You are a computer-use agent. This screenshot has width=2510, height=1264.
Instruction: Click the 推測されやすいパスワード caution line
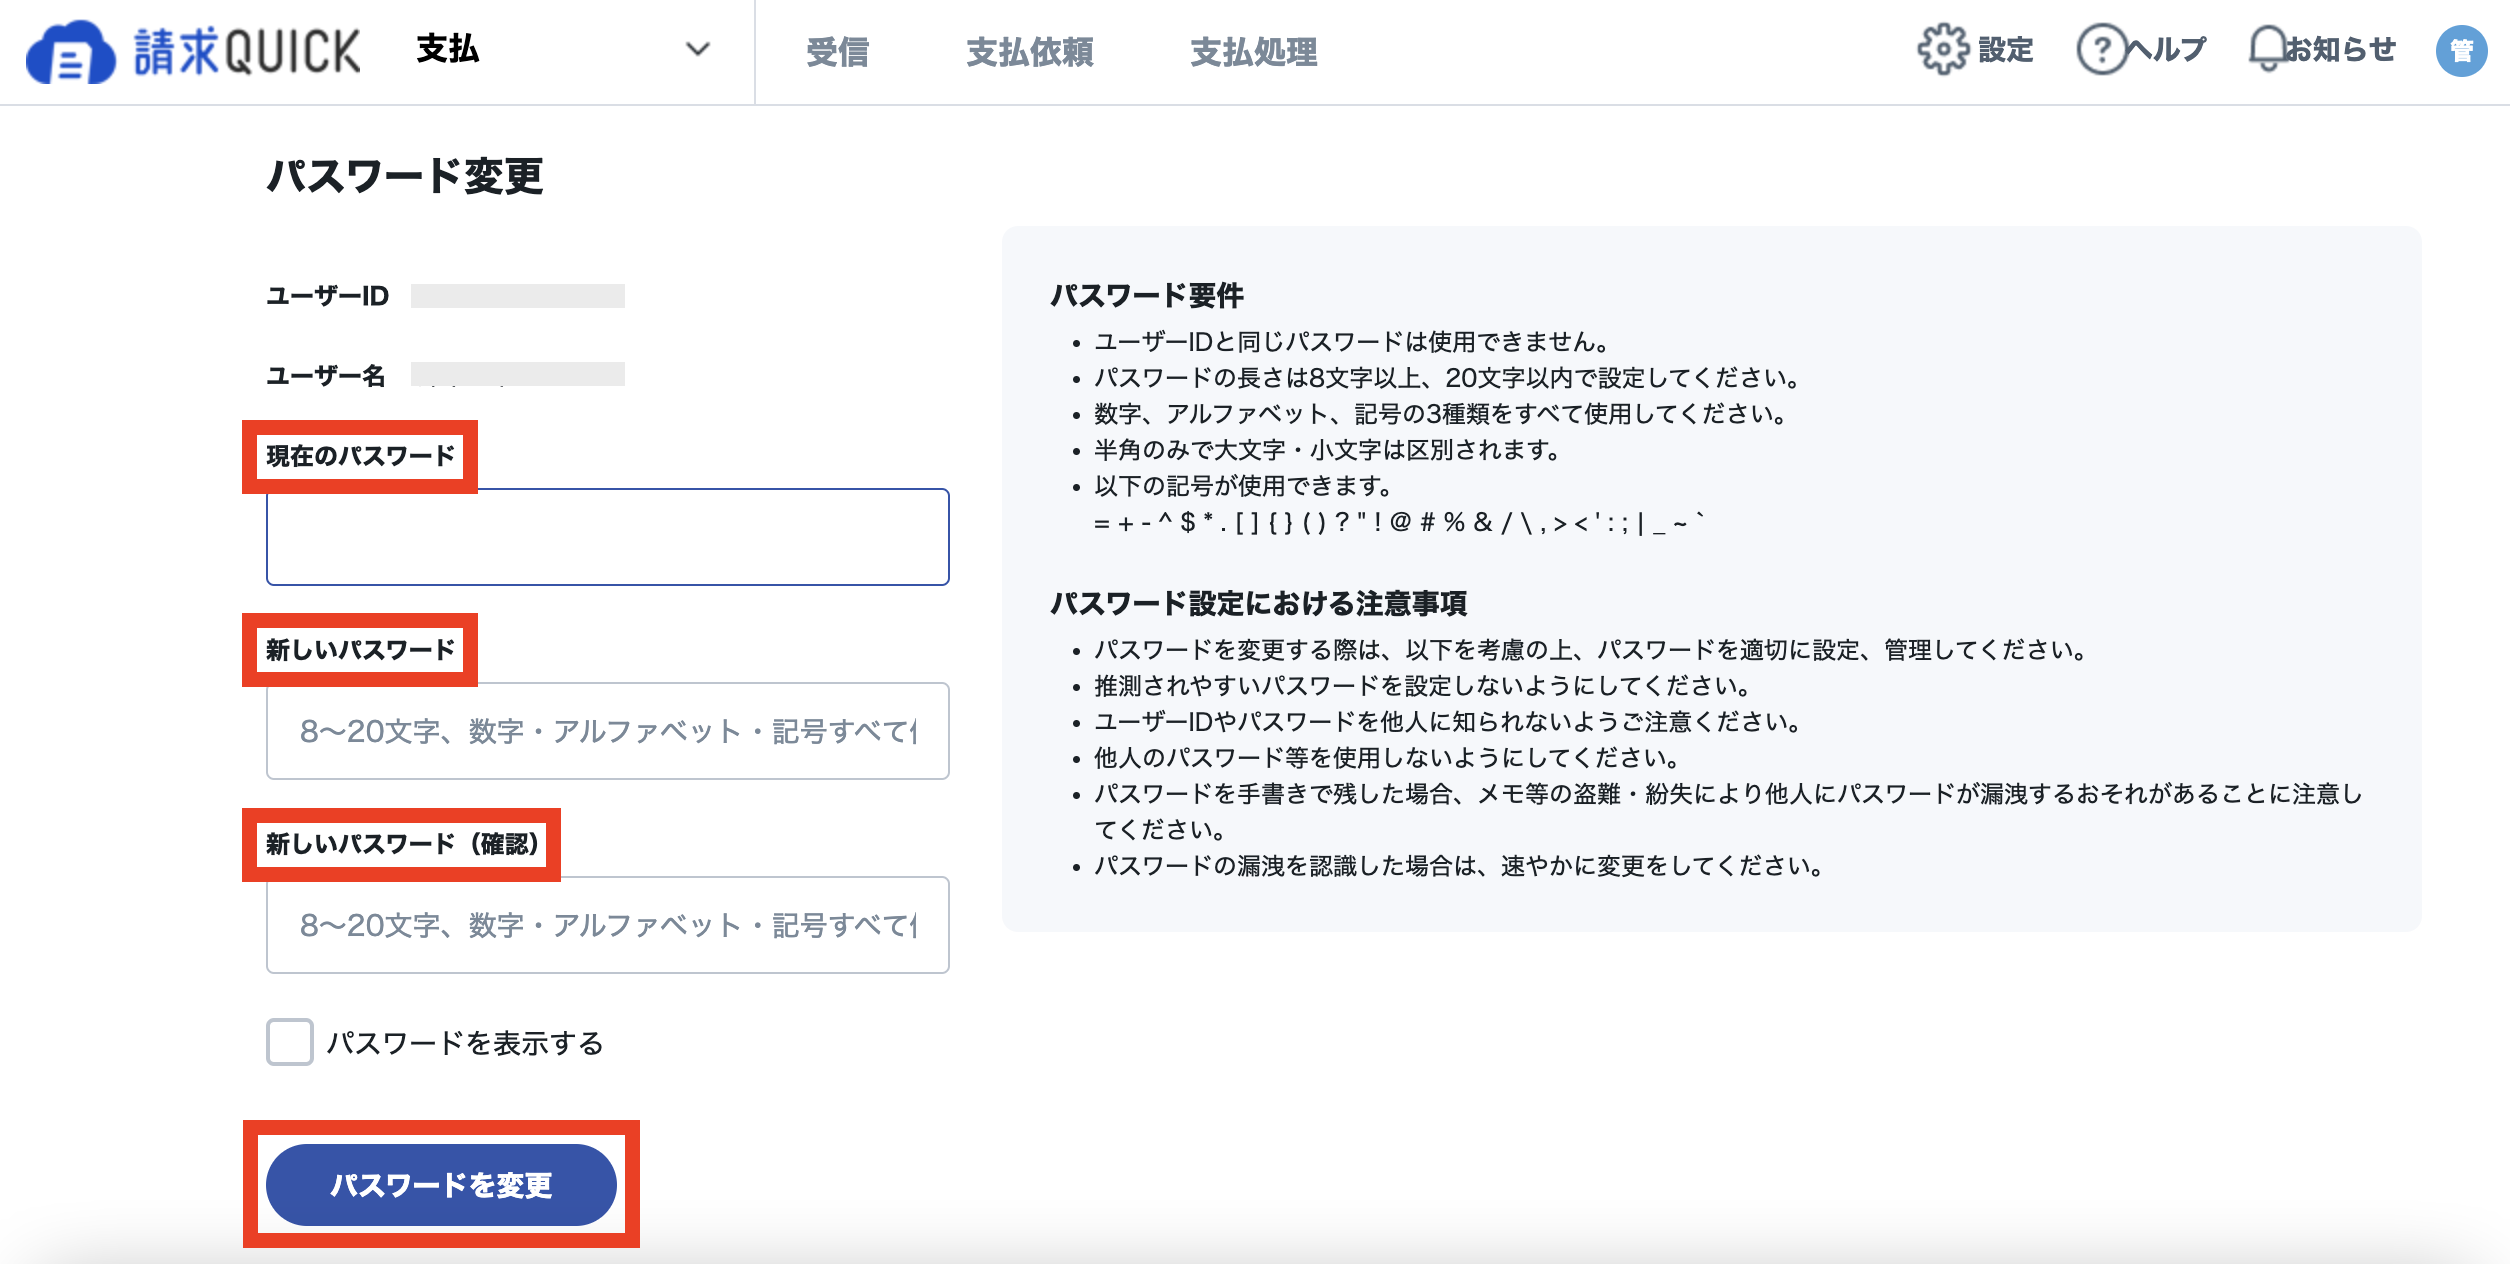(x=1423, y=686)
